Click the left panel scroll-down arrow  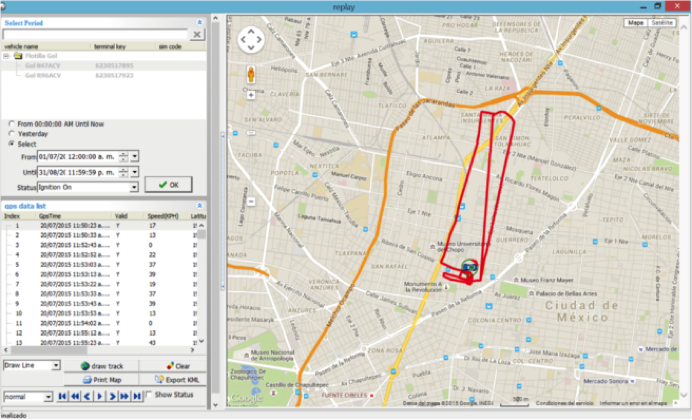(x=215, y=405)
